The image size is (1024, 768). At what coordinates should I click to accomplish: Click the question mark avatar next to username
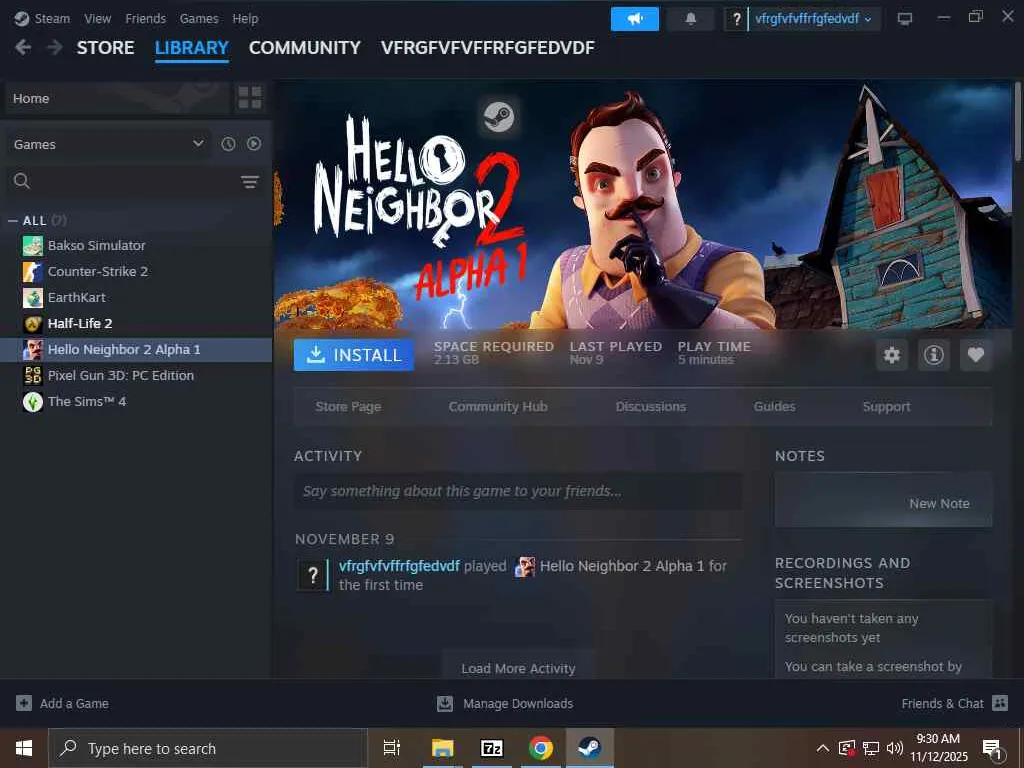tap(737, 19)
